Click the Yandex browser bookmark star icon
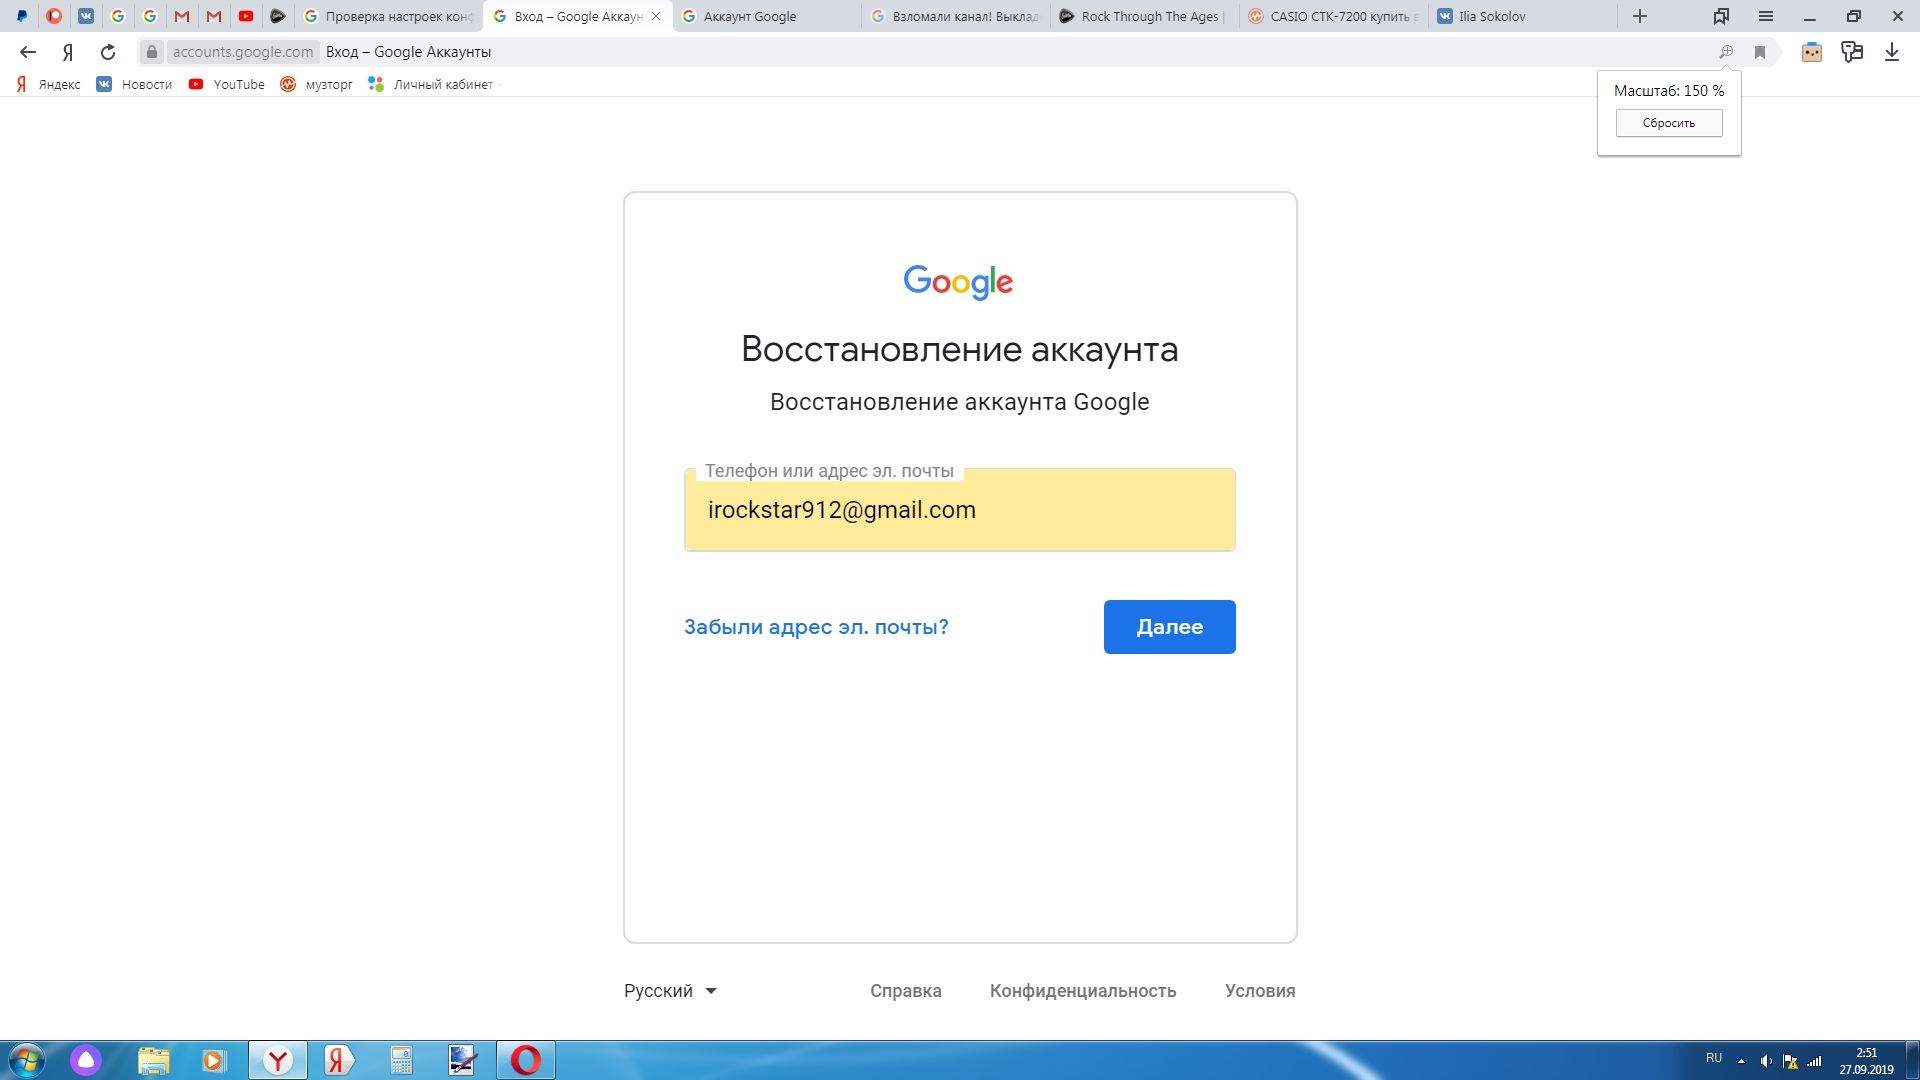The width and height of the screenshot is (1920, 1080). point(1759,51)
